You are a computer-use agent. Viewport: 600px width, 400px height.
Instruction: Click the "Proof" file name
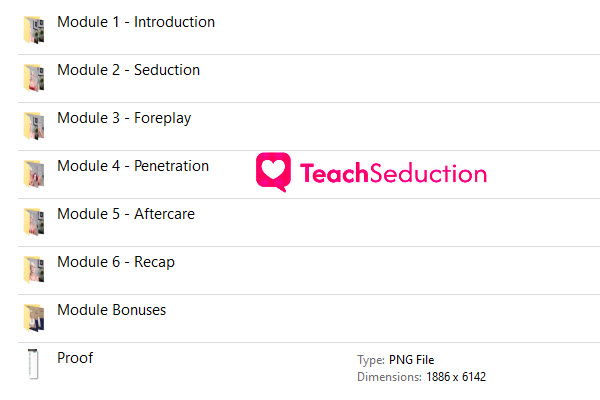[75, 358]
